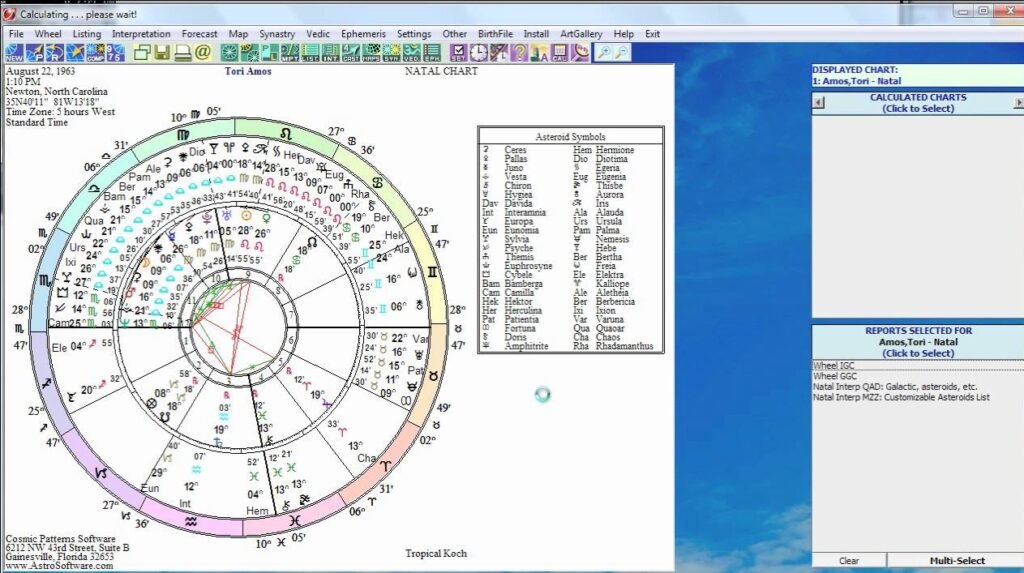Click the overlapping windows toolbar icon
This screenshot has height=573, width=1024.
tap(142, 53)
